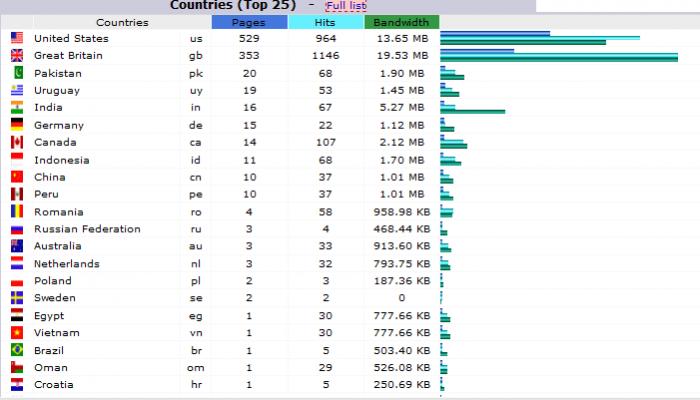This screenshot has width=700, height=400.
Task: Select the Pakistan flag icon
Action: click(x=17, y=73)
